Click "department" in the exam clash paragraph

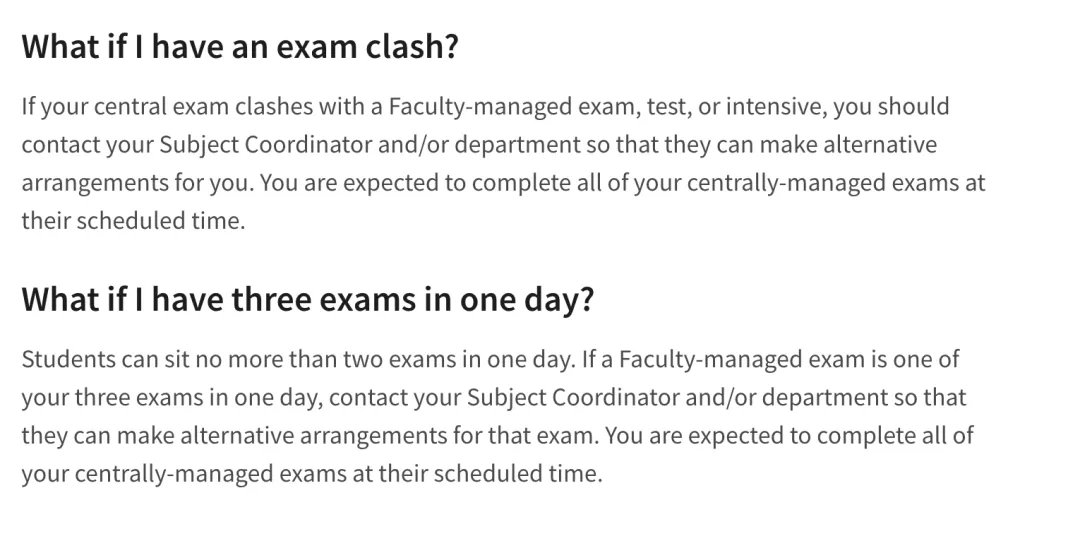[518, 145]
